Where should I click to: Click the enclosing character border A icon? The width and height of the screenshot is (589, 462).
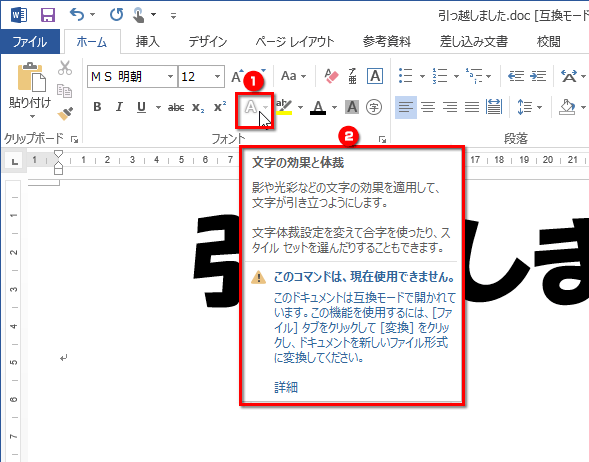tap(375, 76)
